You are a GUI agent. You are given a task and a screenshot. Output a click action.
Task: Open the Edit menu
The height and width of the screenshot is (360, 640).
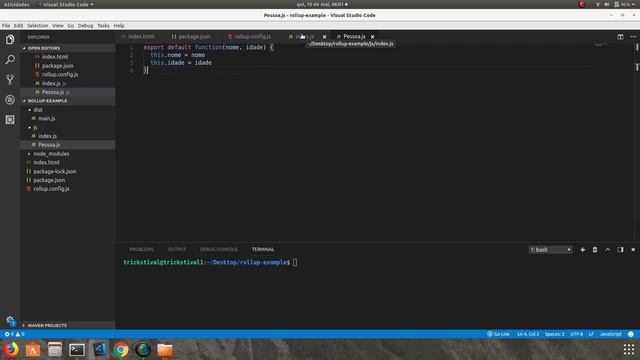click(18, 26)
